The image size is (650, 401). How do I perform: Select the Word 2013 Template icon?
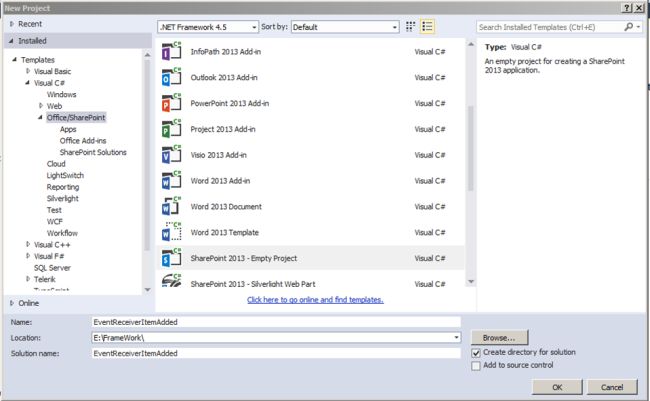click(x=171, y=232)
